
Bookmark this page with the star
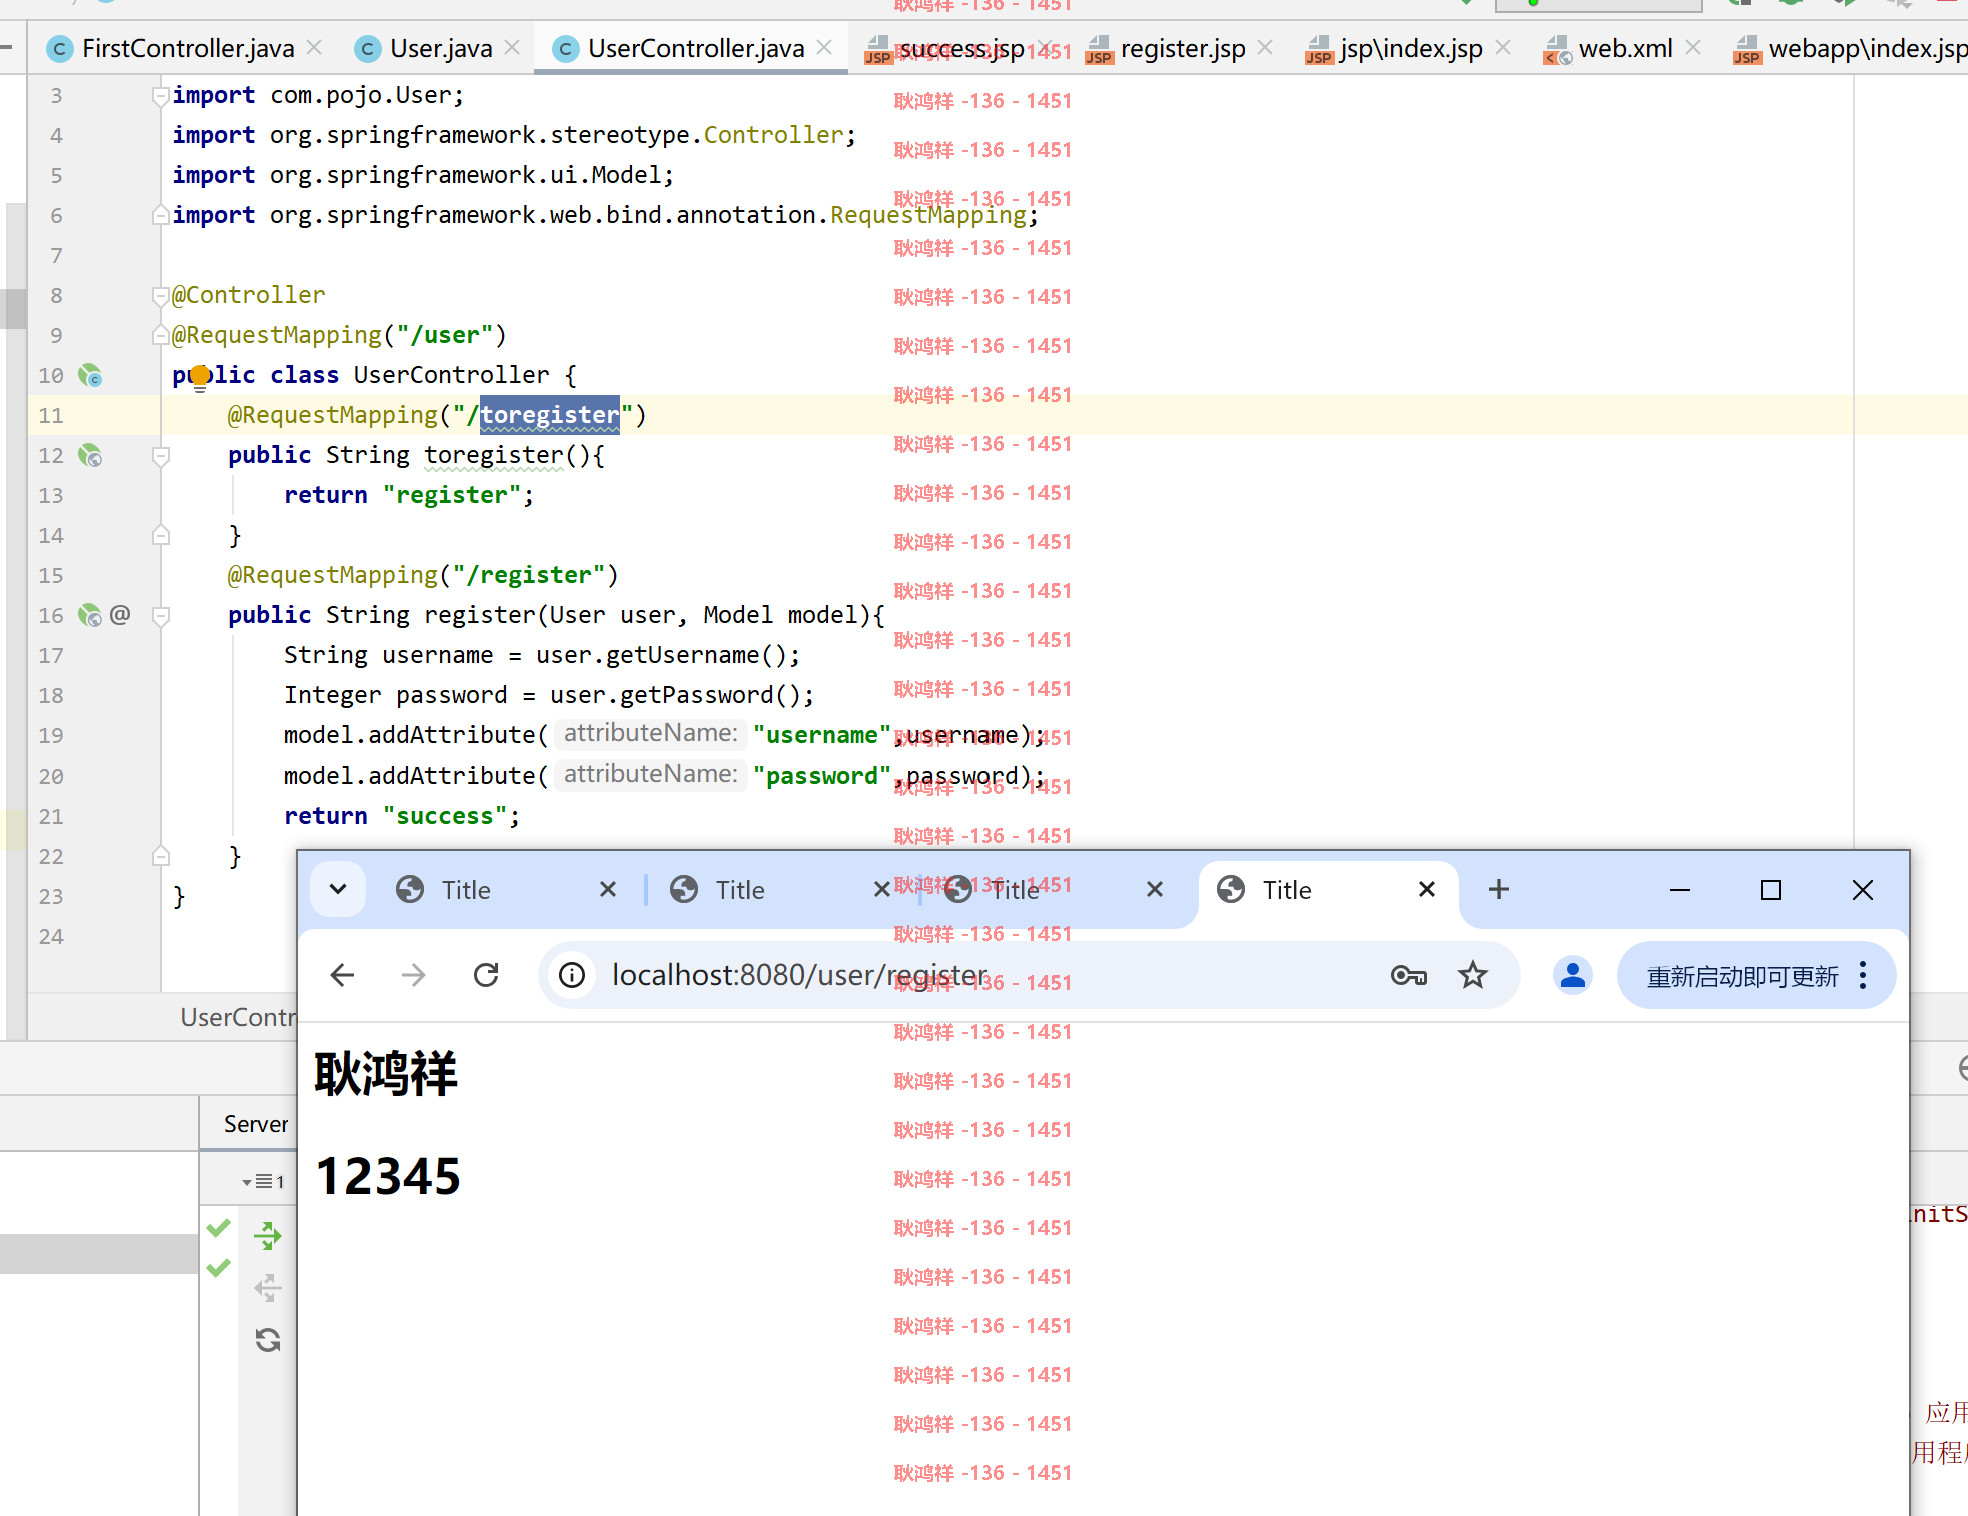tap(1473, 975)
